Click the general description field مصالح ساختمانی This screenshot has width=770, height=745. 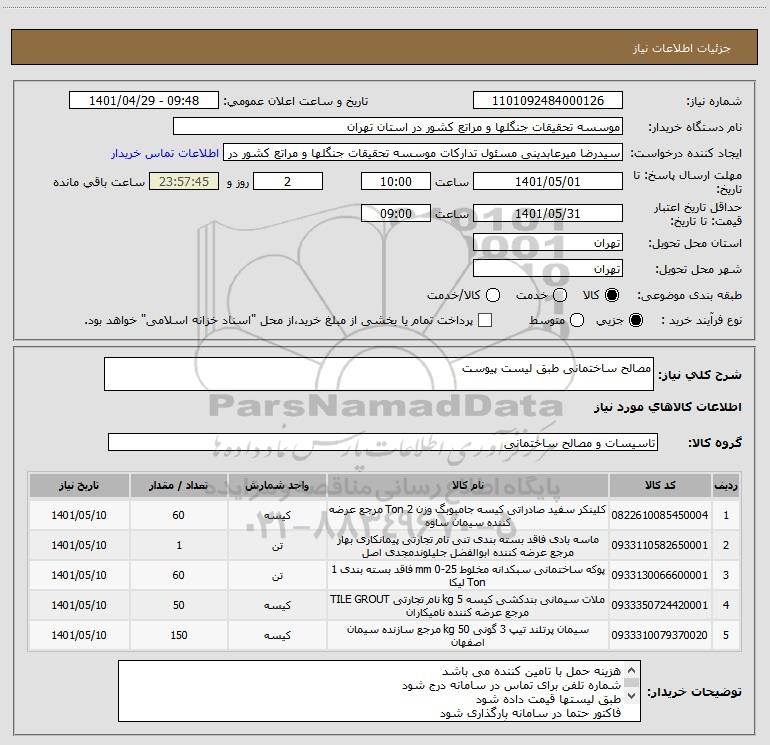click(x=379, y=374)
